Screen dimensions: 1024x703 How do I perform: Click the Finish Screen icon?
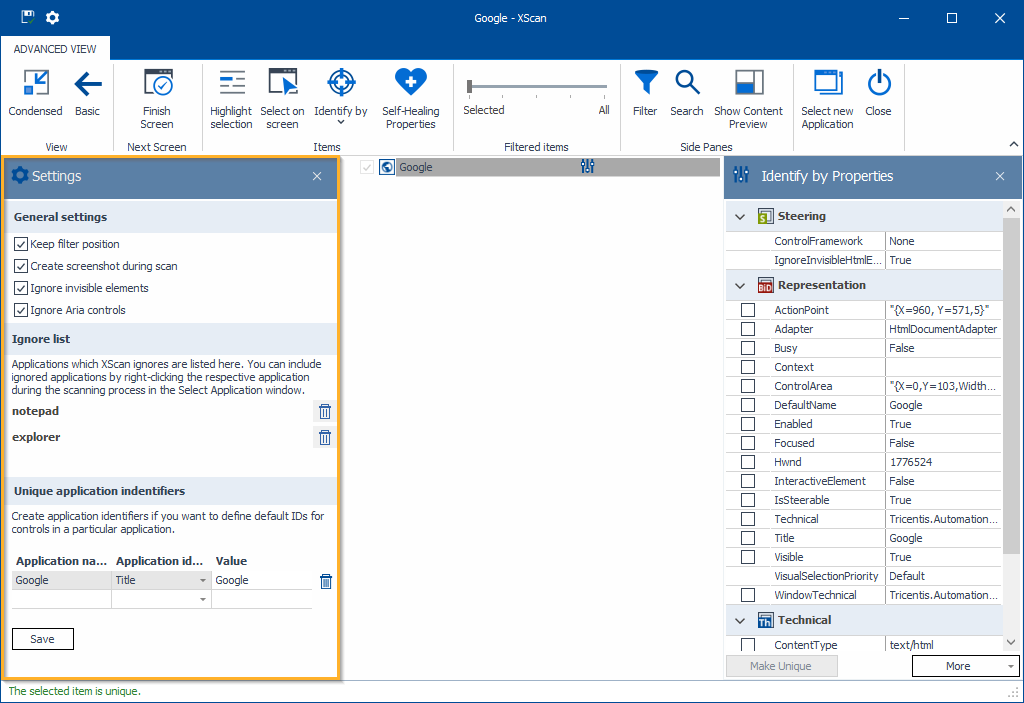point(157,84)
